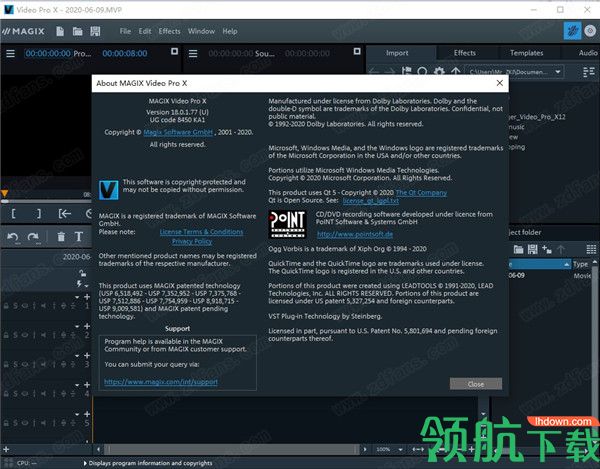
Task: Open Media Pool path dropdown
Action: (x=558, y=72)
